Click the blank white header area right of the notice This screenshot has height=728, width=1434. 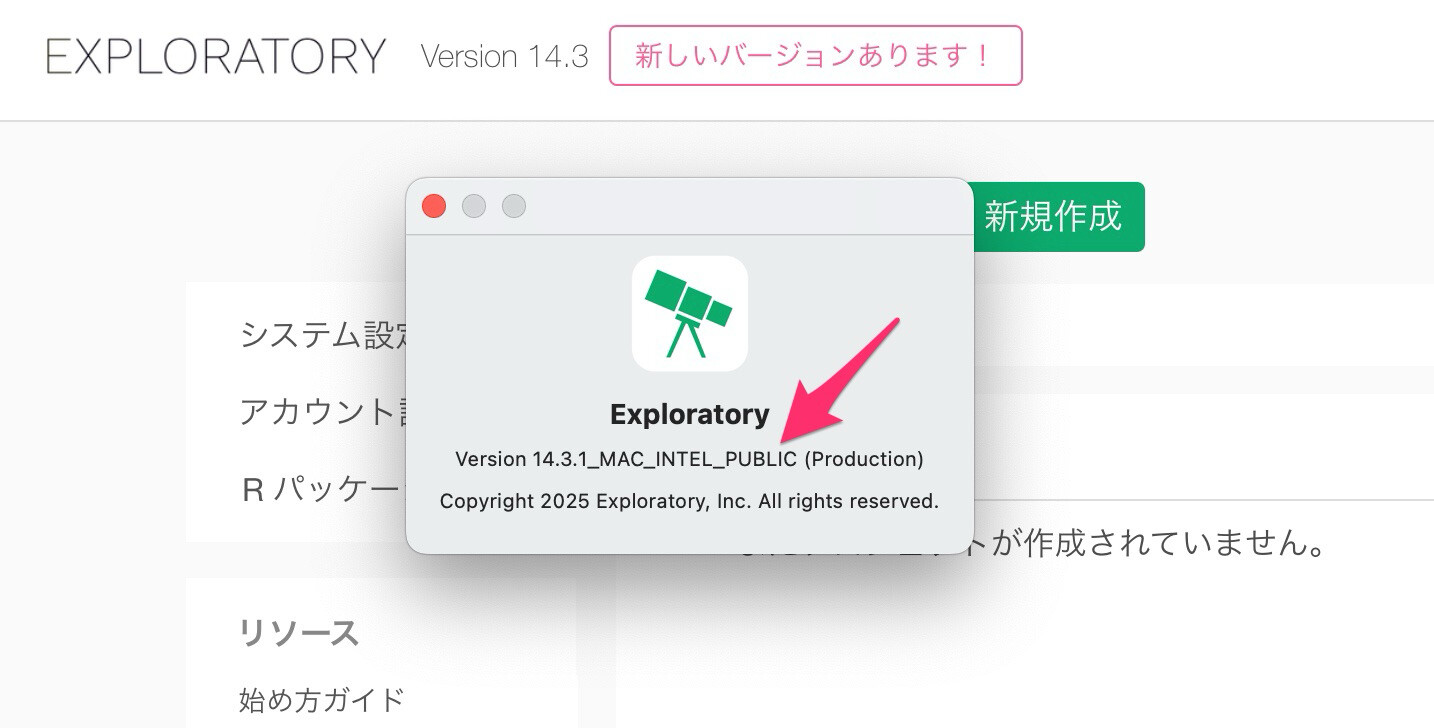1228,57
